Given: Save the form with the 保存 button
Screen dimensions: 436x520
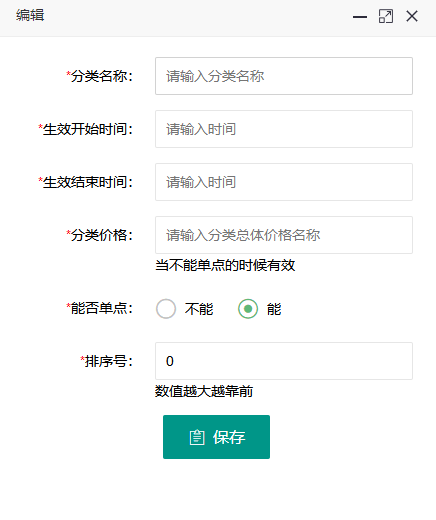Looking at the screenshot, I should 216,437.
